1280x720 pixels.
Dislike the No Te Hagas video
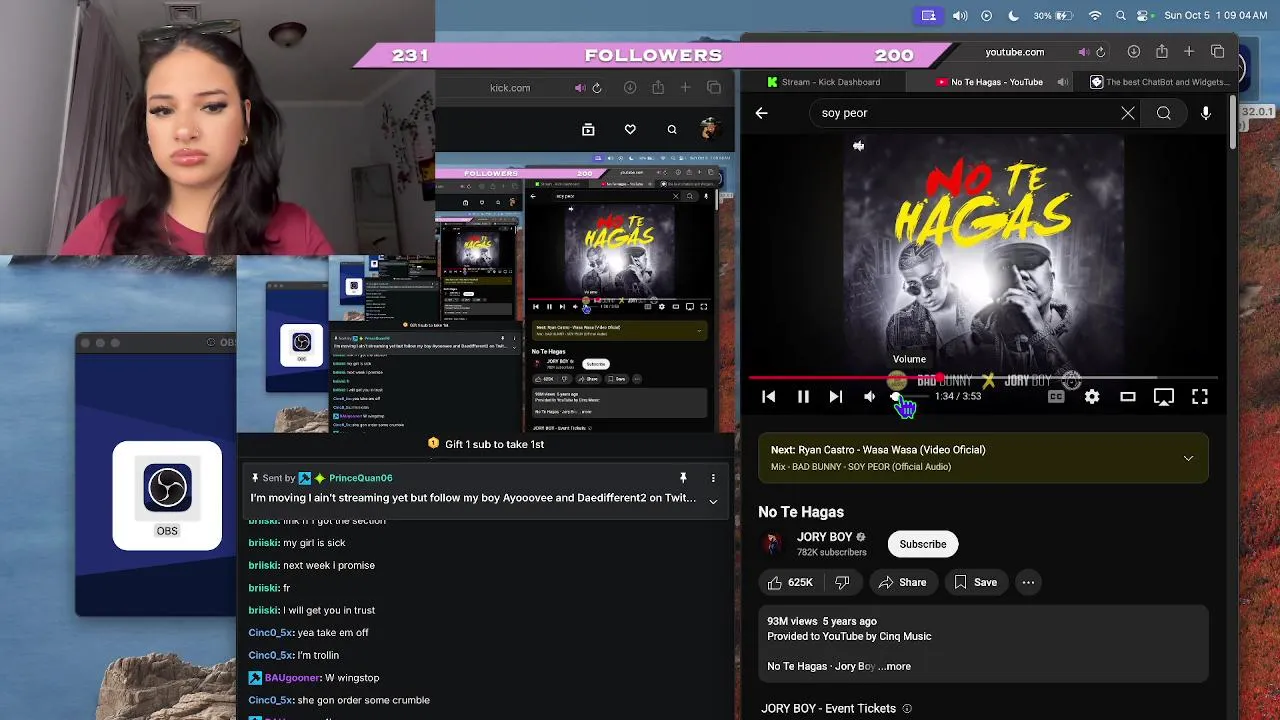click(x=842, y=582)
